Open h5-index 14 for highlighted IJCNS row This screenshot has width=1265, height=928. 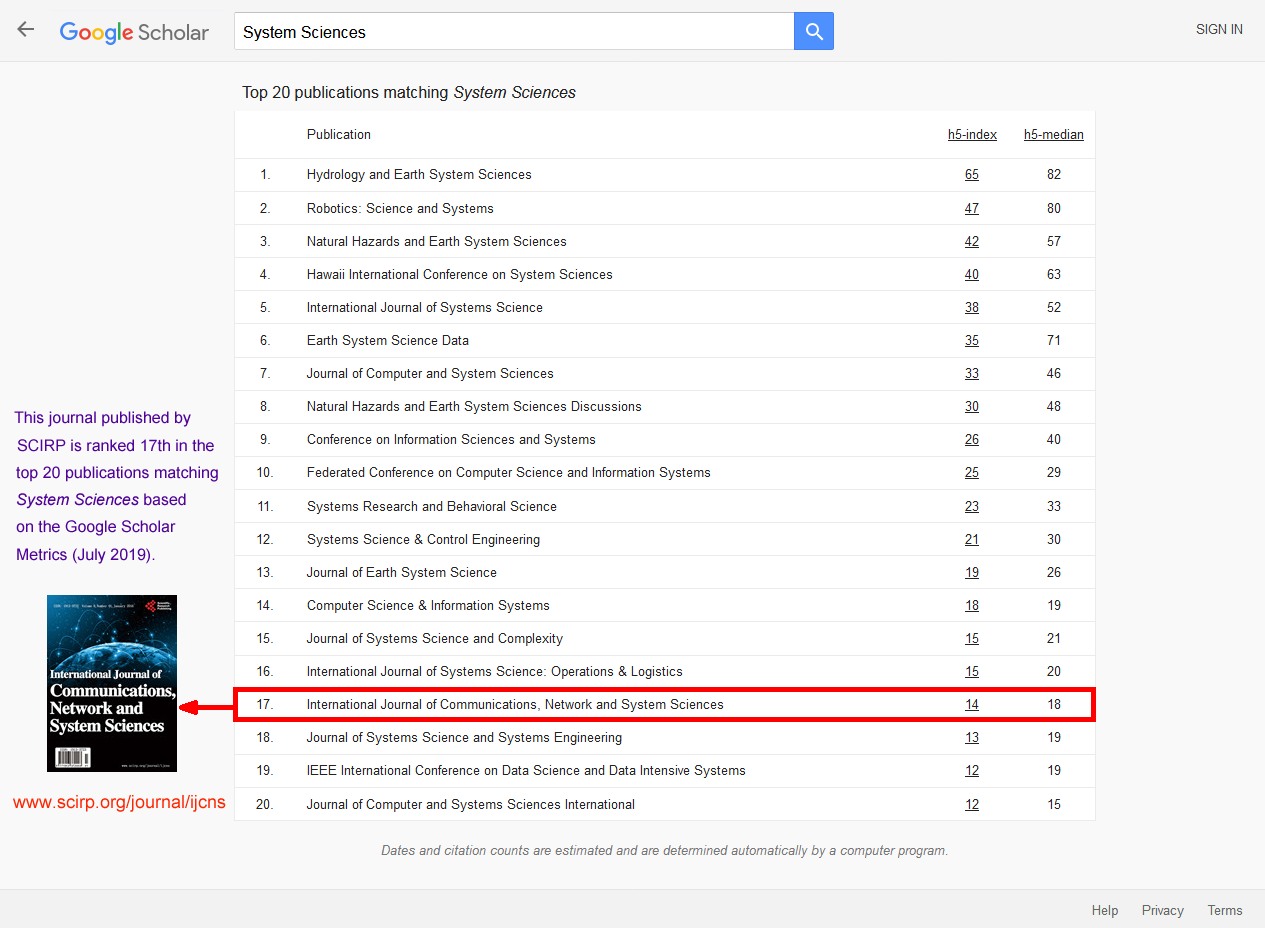[x=972, y=705]
